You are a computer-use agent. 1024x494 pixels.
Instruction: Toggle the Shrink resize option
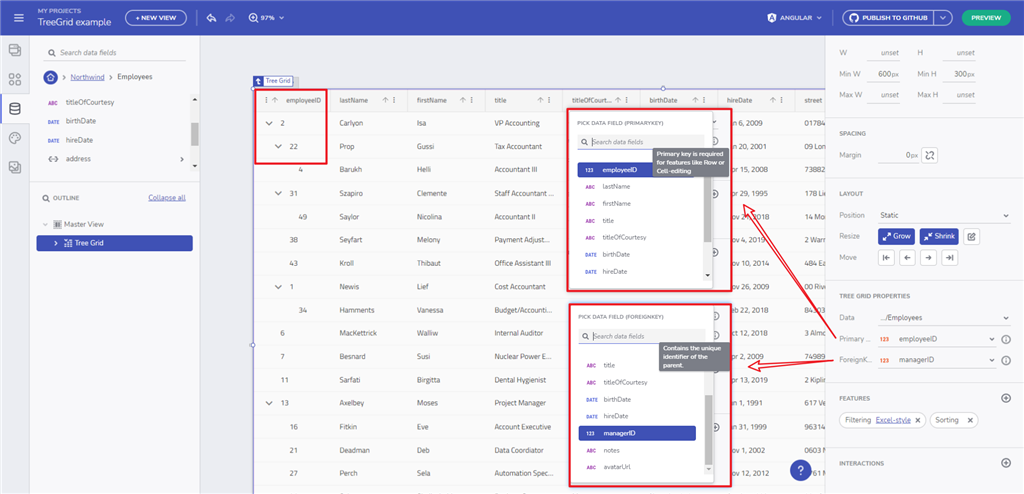[939, 236]
